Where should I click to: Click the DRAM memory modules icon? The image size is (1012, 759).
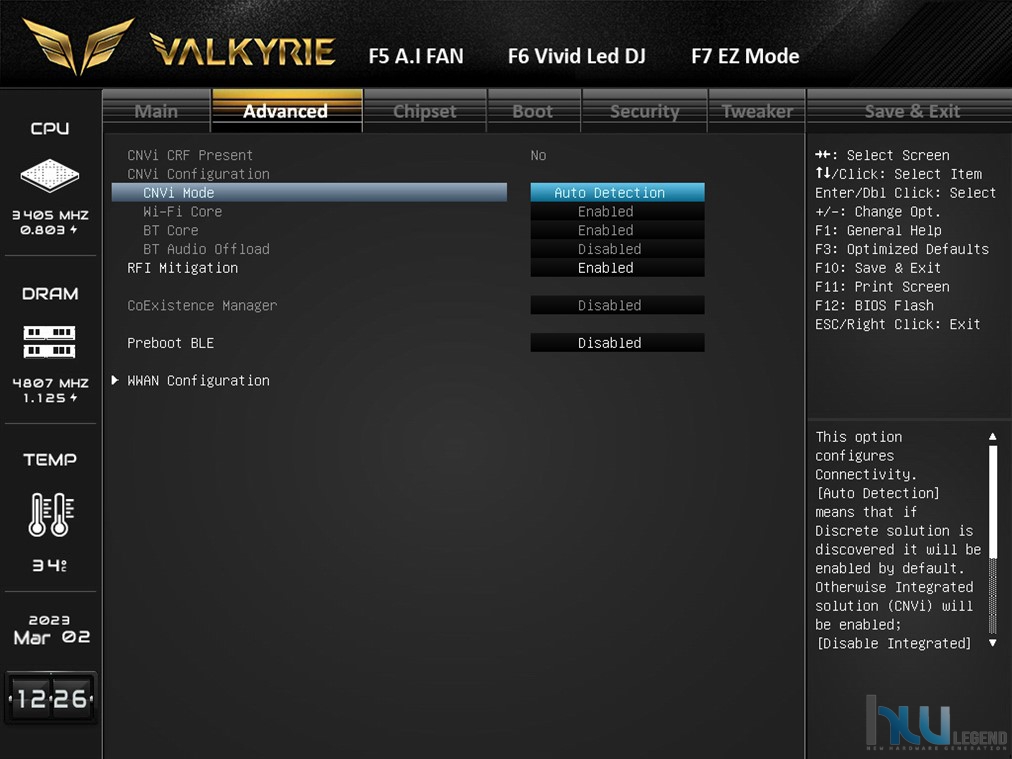(50, 341)
